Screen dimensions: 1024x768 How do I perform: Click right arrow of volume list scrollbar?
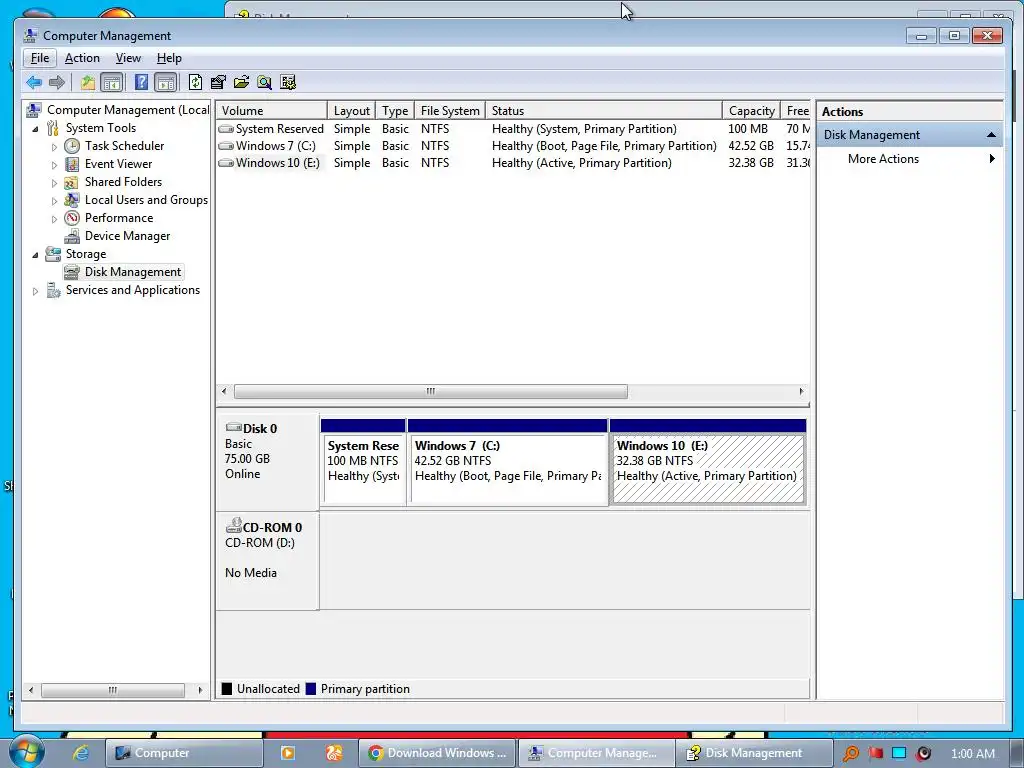(801, 391)
